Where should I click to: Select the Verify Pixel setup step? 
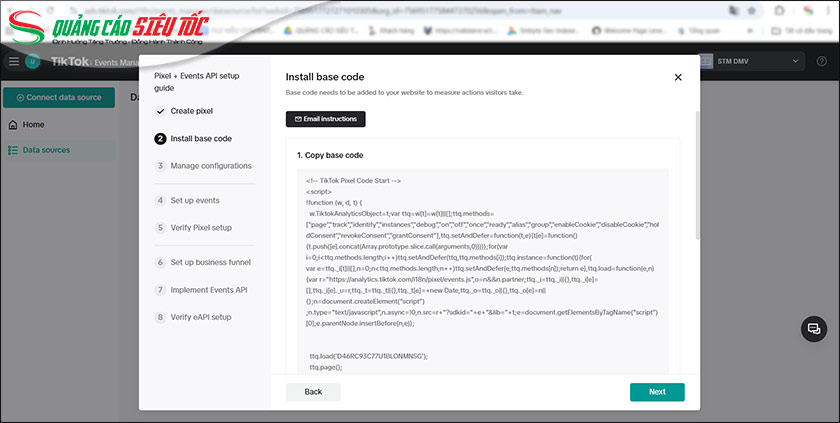[200, 228]
